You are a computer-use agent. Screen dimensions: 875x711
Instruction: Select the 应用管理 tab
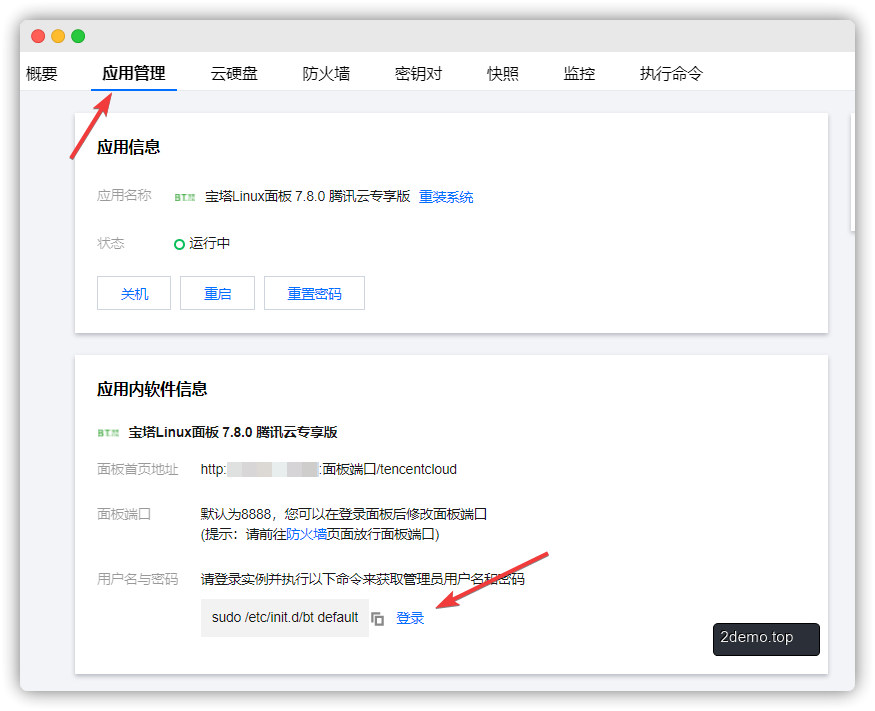point(134,73)
